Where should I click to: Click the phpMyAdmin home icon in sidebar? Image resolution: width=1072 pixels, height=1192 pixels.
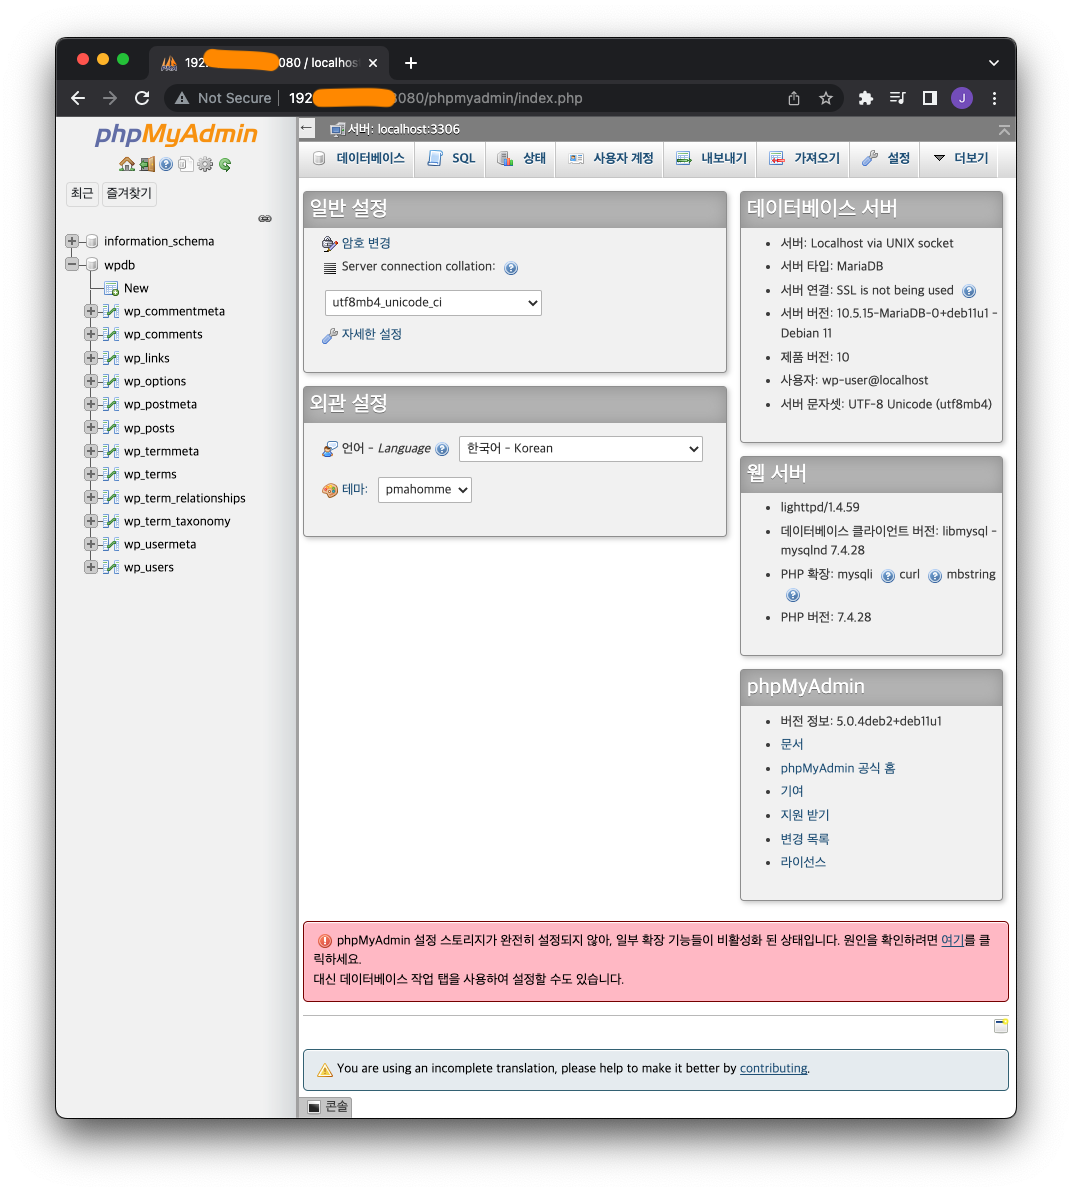(126, 164)
